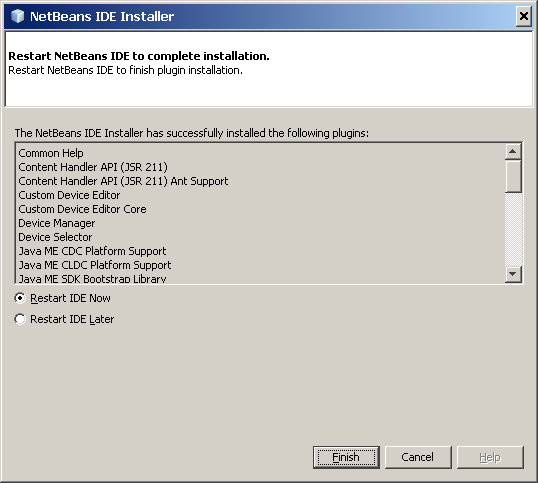The width and height of the screenshot is (538, 483).
Task: Select Common Help in the plugin list
Action: [x=51, y=153]
